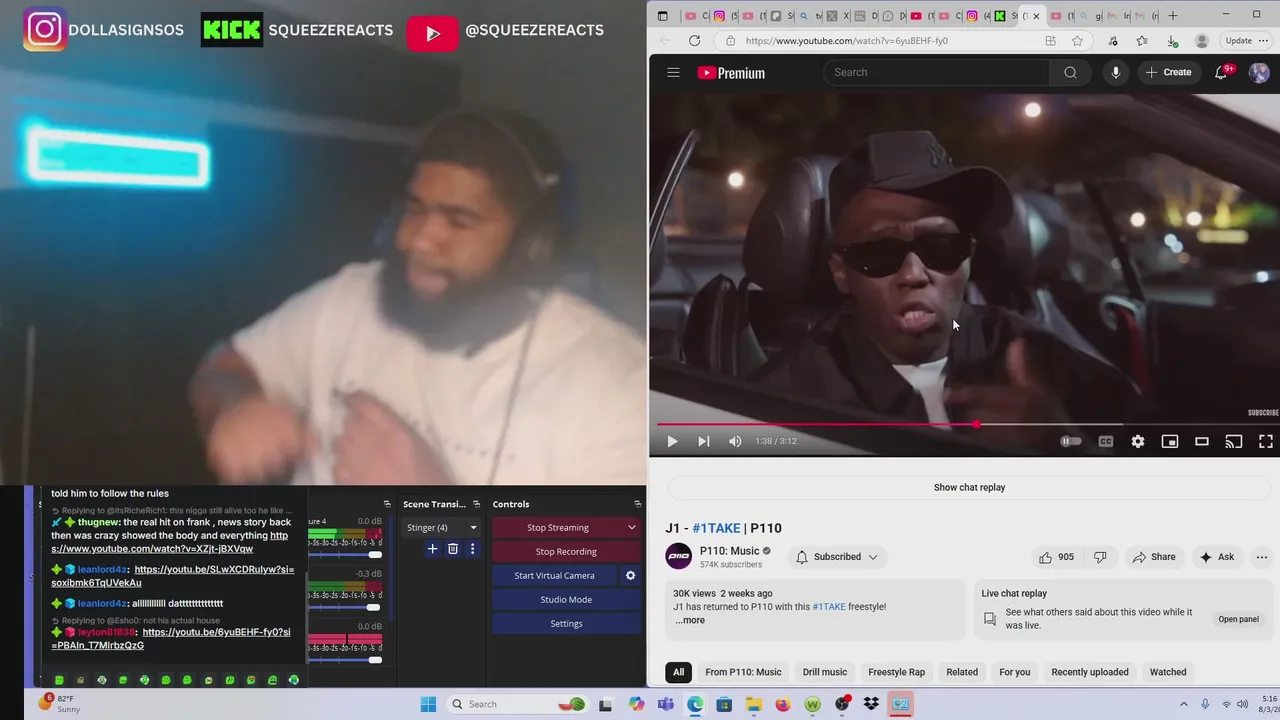Open YouTube account avatar menu

[x=1260, y=72]
